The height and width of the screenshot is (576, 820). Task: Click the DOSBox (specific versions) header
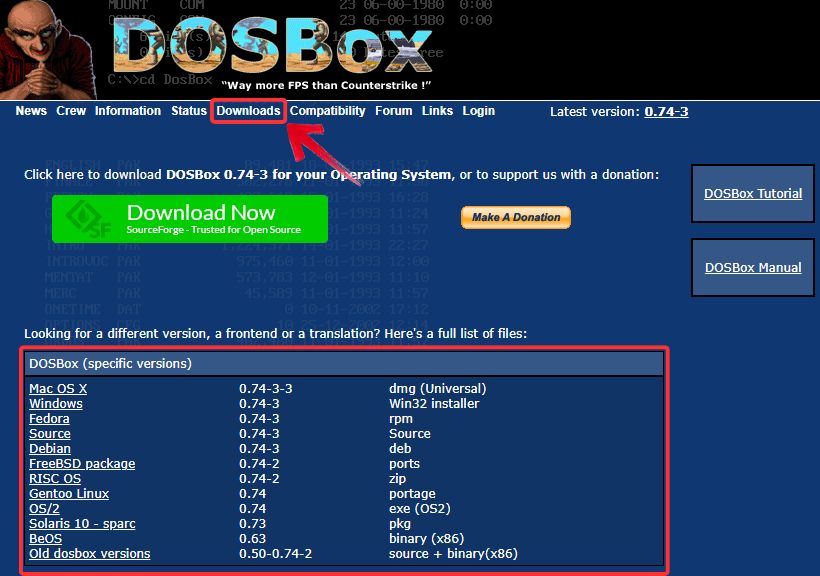click(x=344, y=364)
